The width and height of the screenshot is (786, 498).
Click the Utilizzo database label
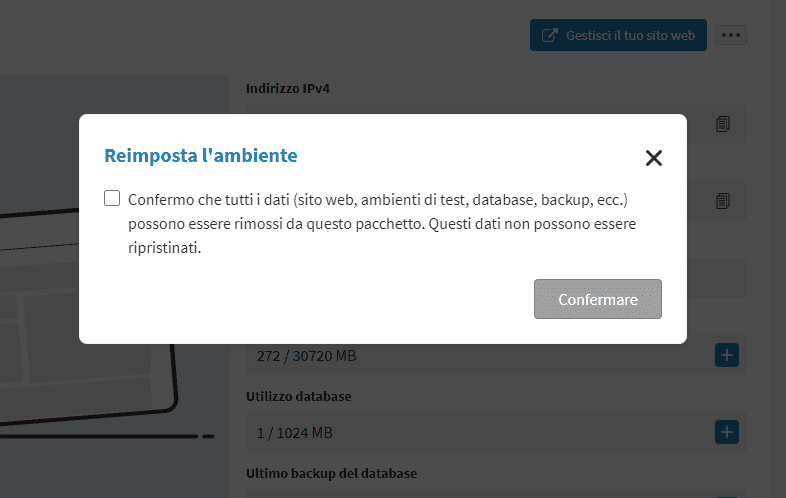[298, 396]
